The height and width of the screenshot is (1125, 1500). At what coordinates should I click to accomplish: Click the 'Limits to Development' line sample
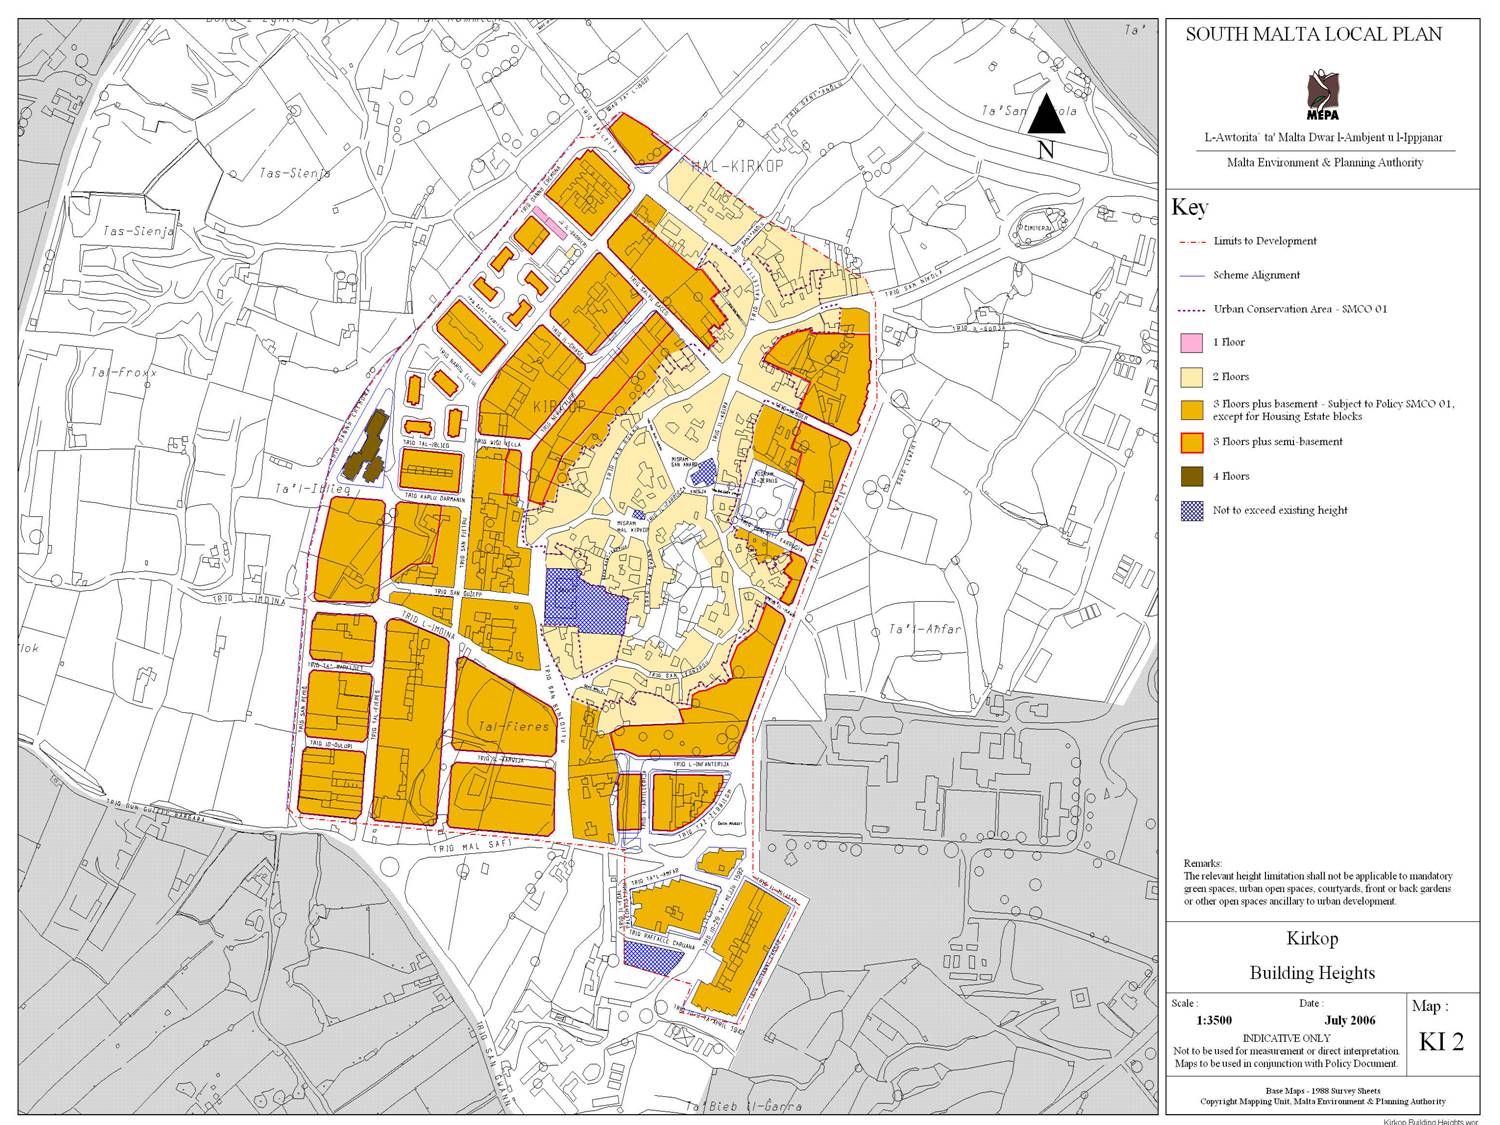tap(1191, 241)
